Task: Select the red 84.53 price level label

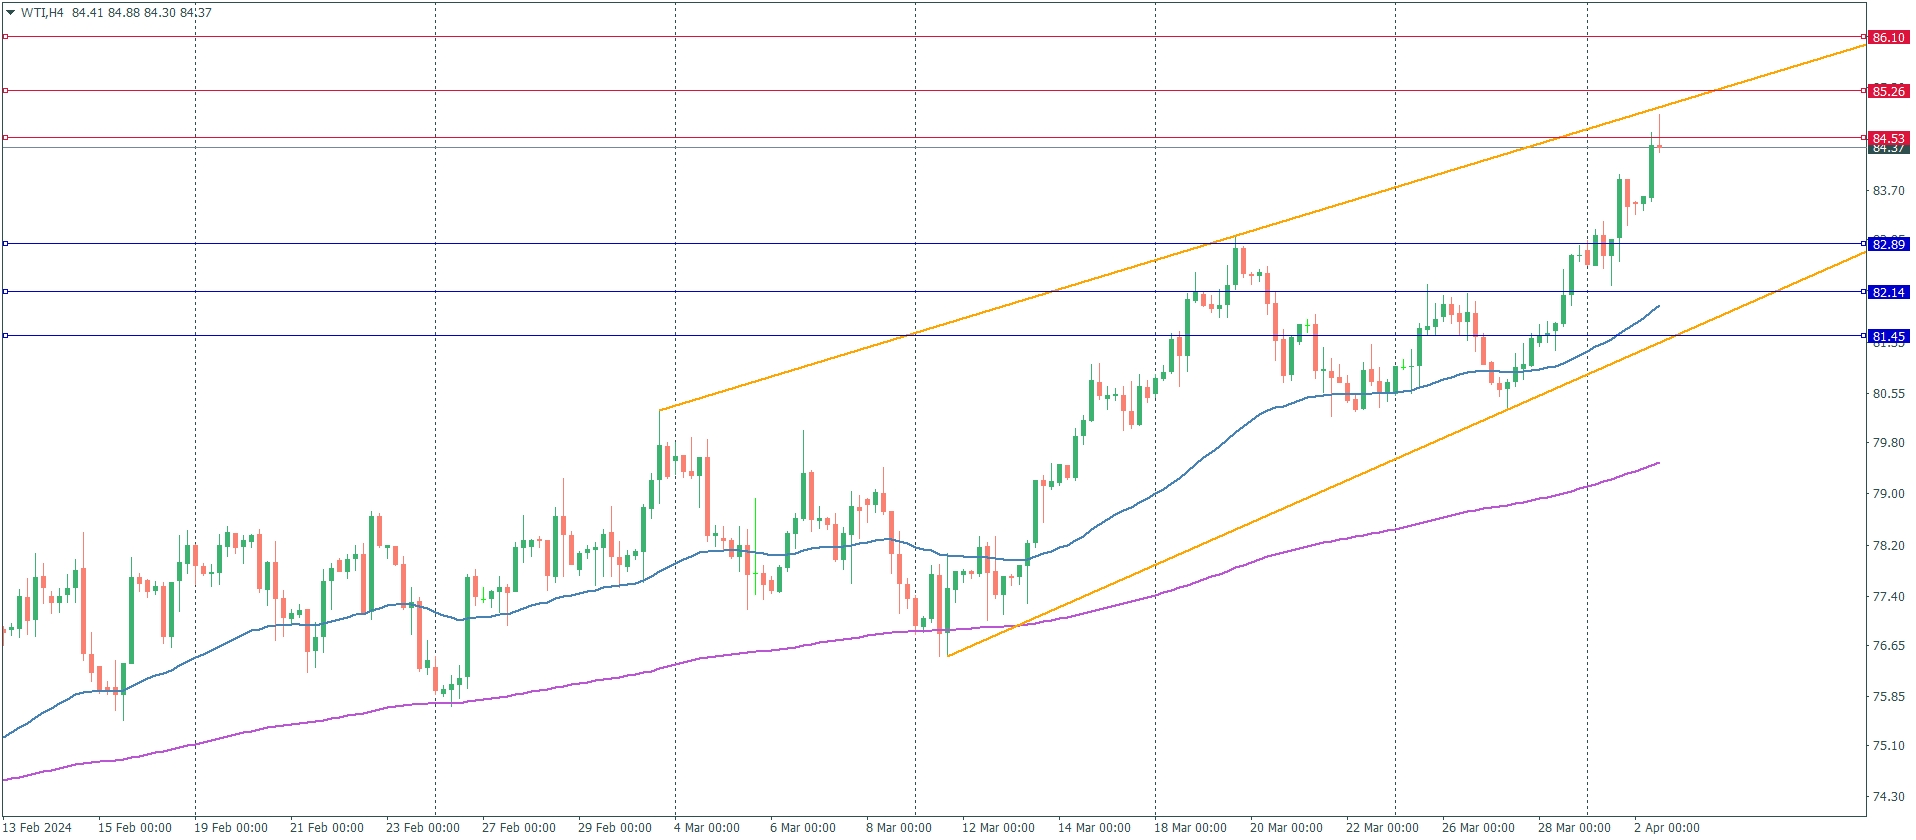Action: point(1889,138)
